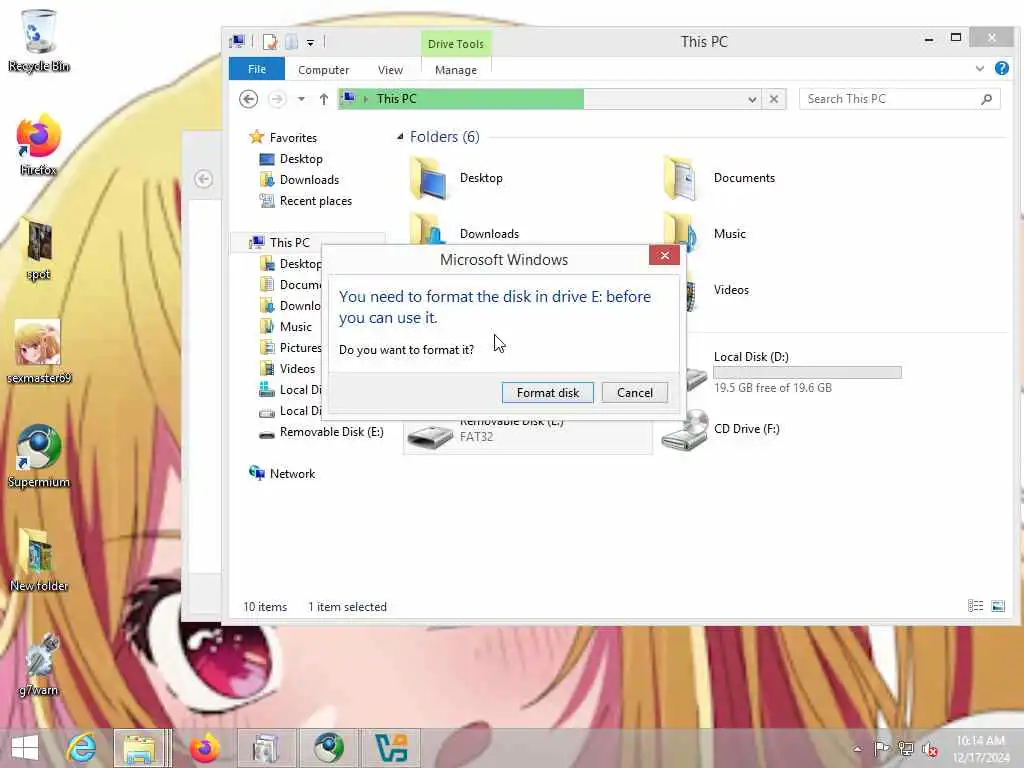Show hidden tray icons arrow

857,749
